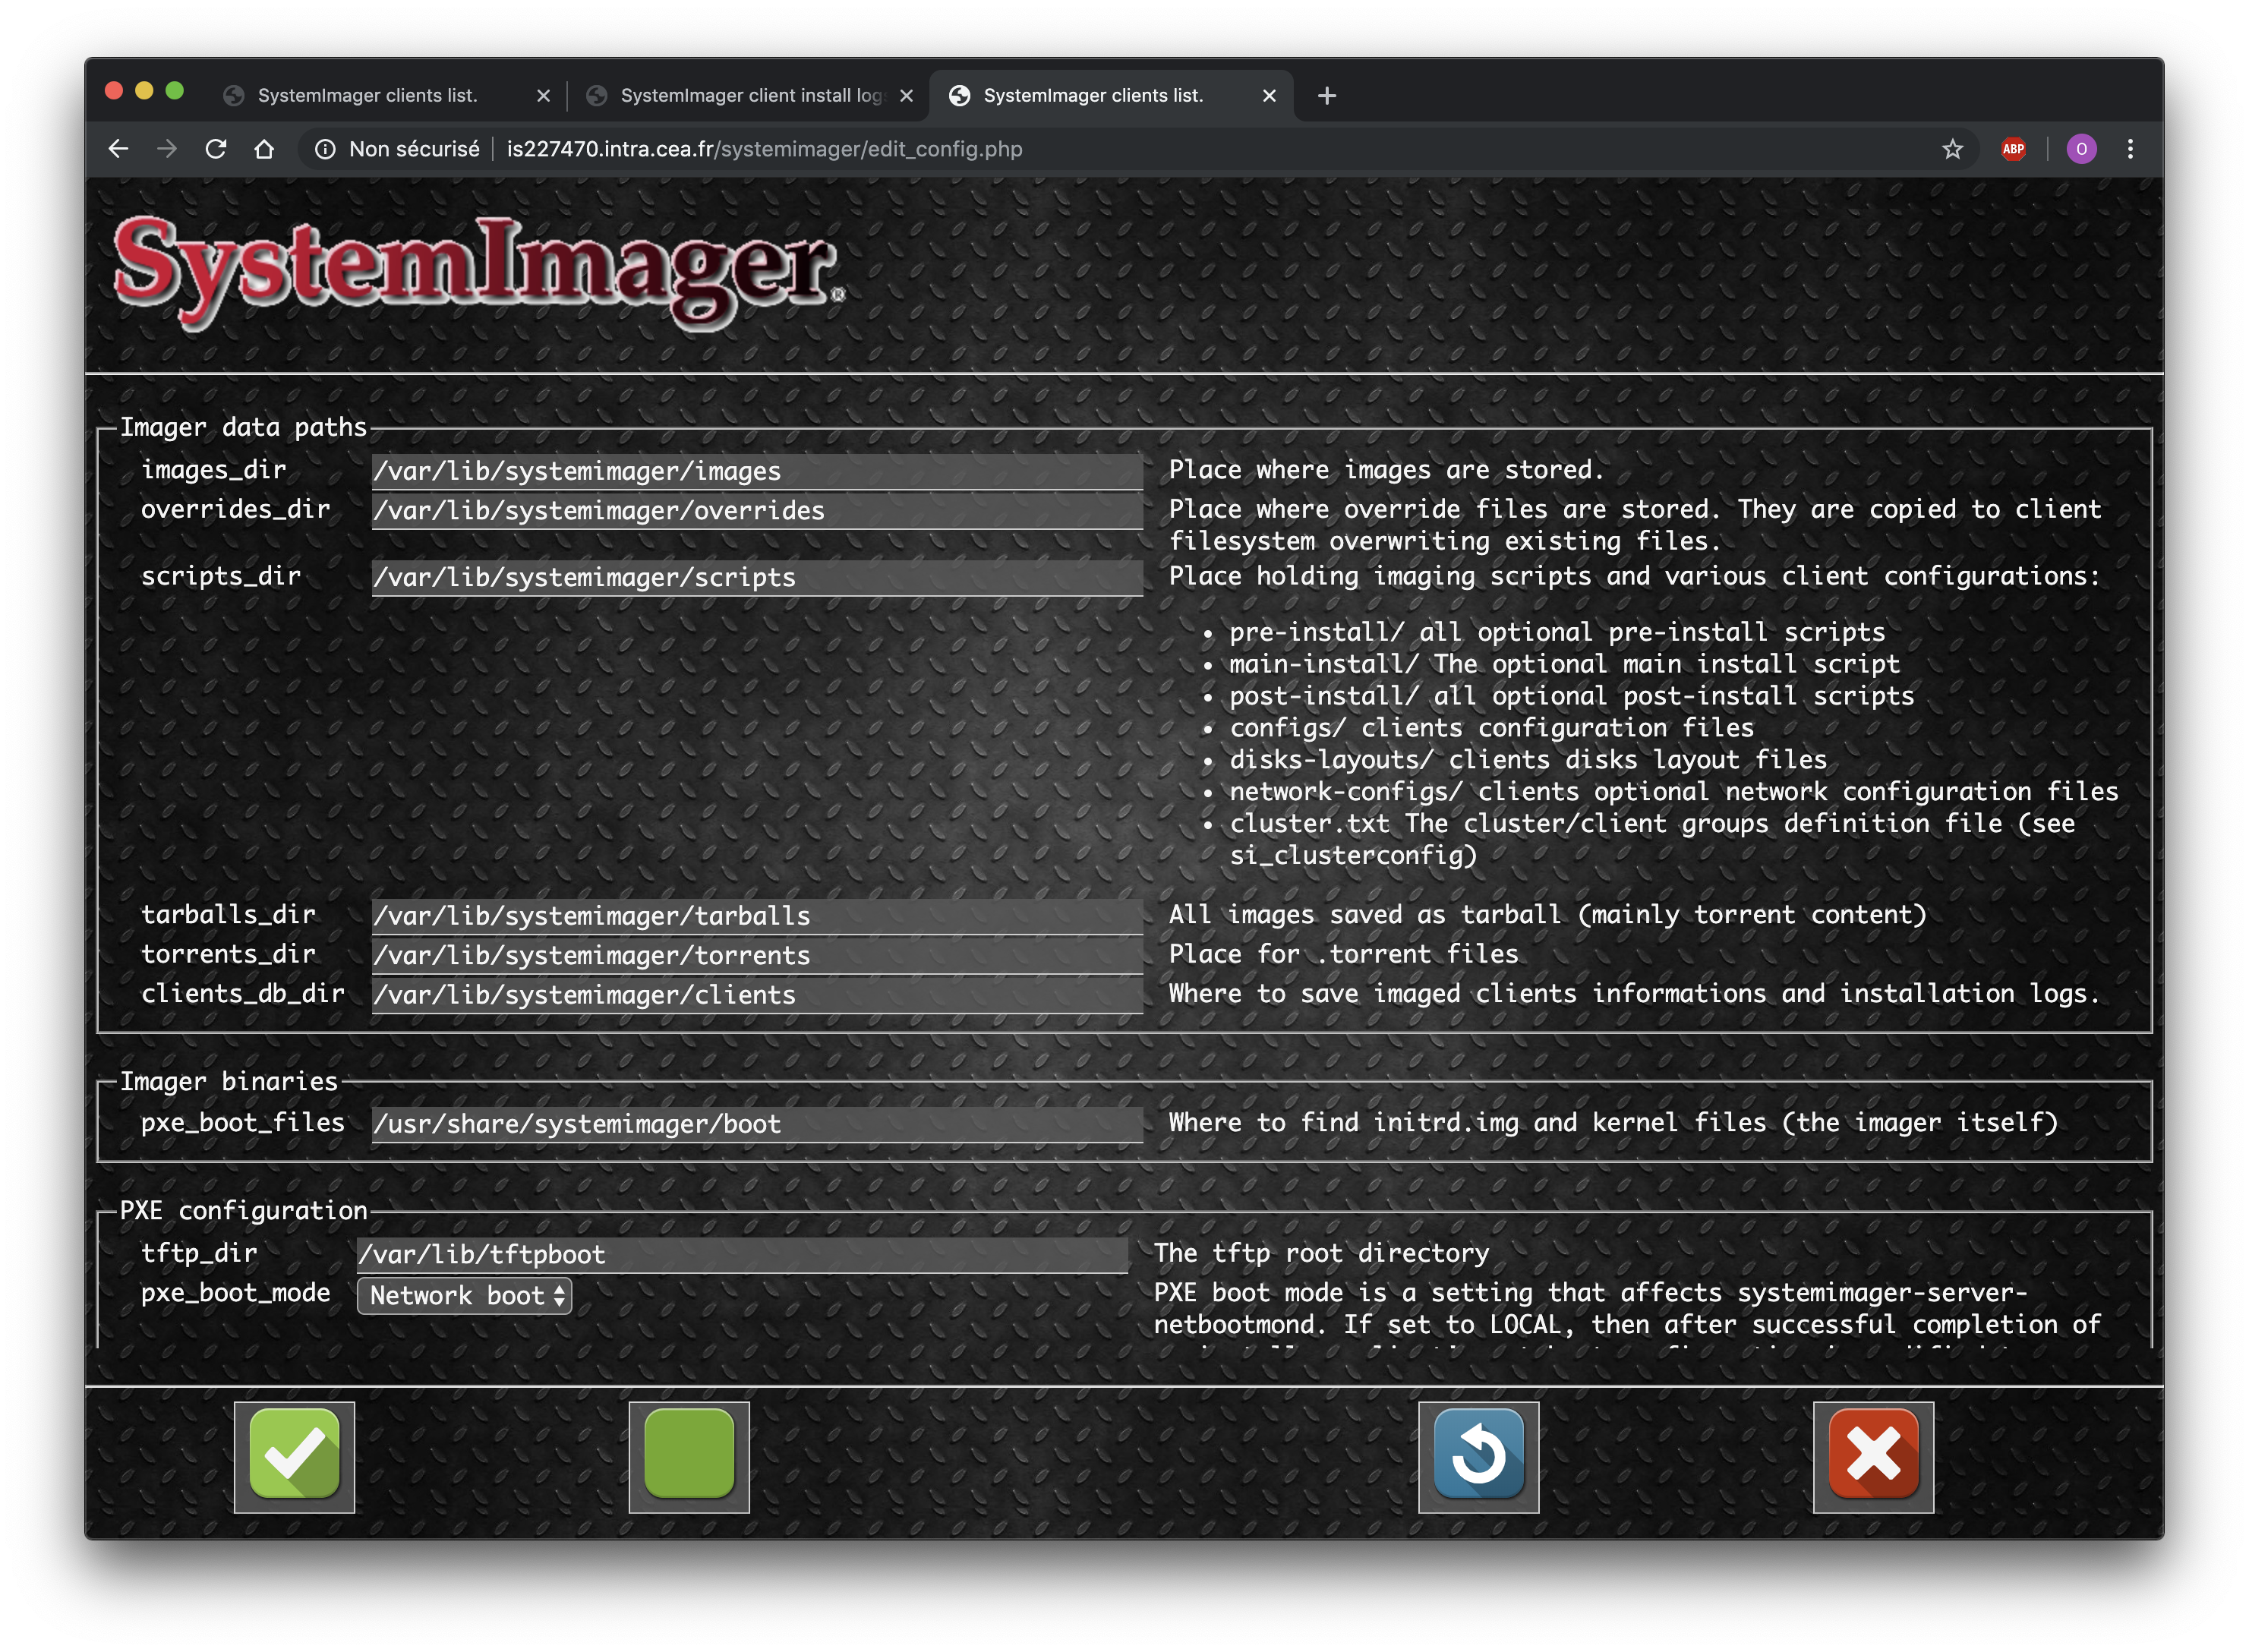Click the 'pxe_boot_files' label
The width and height of the screenshot is (2249, 1652).
242,1123
